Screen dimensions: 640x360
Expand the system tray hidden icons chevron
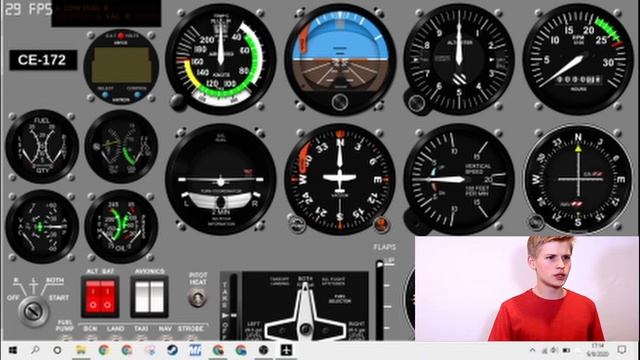(532, 350)
